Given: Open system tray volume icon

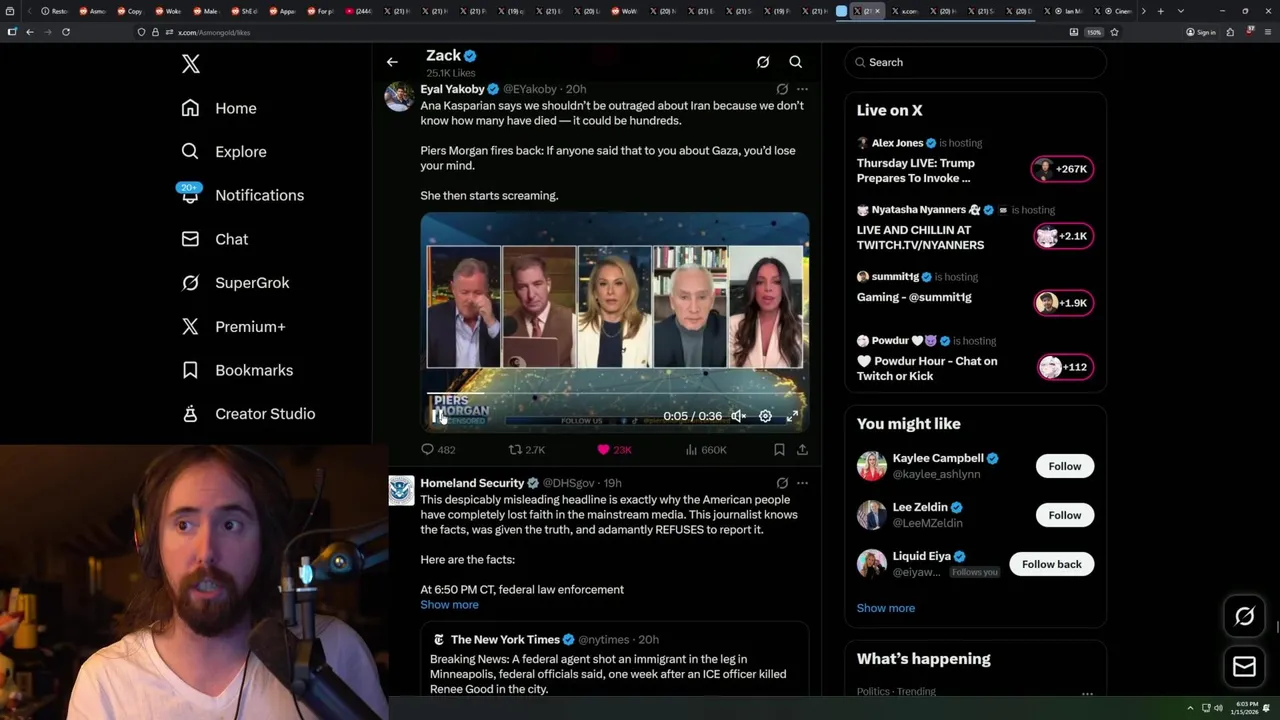Looking at the screenshot, I should point(1218,708).
